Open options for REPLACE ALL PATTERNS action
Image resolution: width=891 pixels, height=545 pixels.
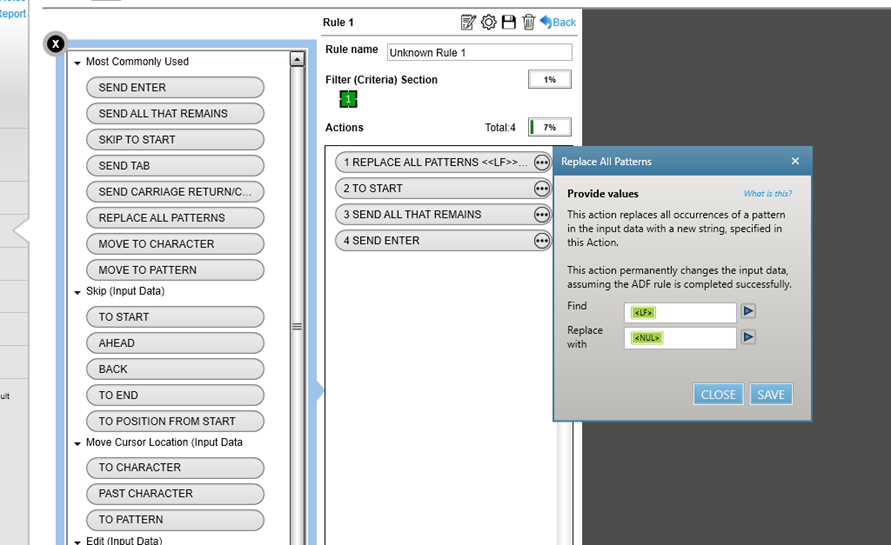542,162
